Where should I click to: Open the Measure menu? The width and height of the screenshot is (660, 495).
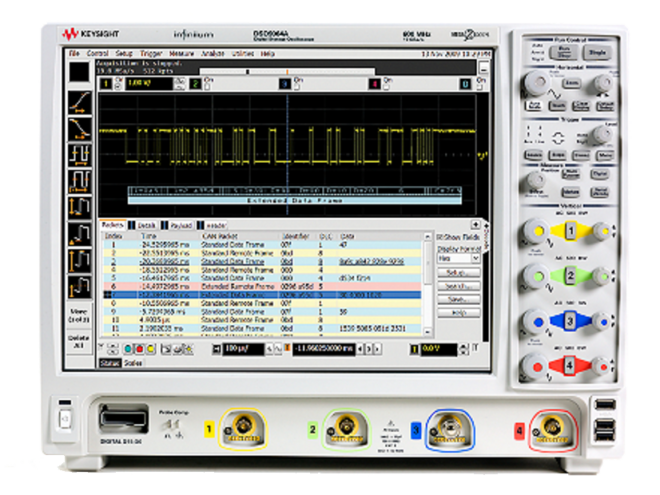tap(181, 53)
